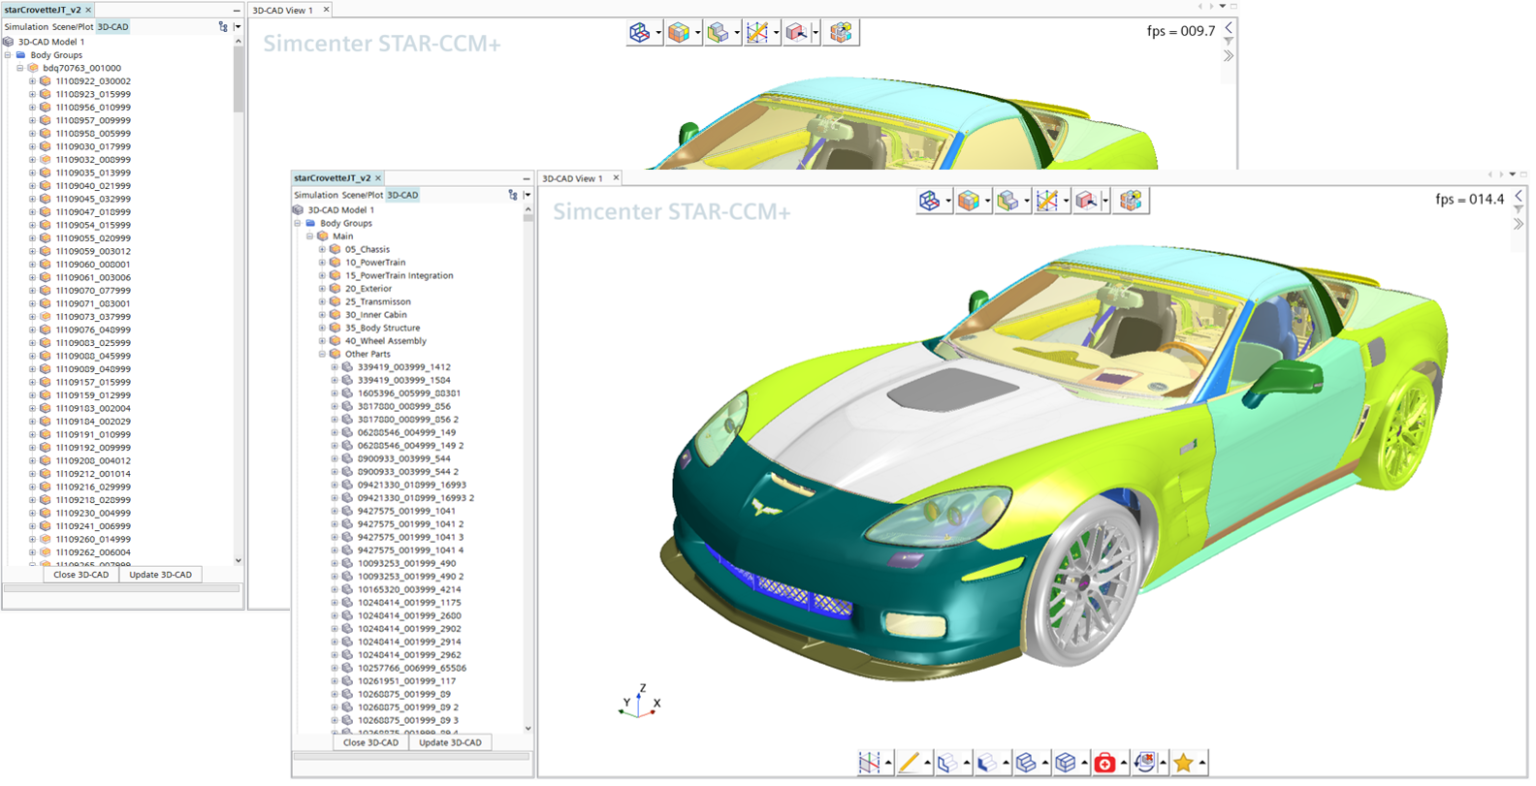Select the leftmost sketch plane tool

click(x=867, y=761)
